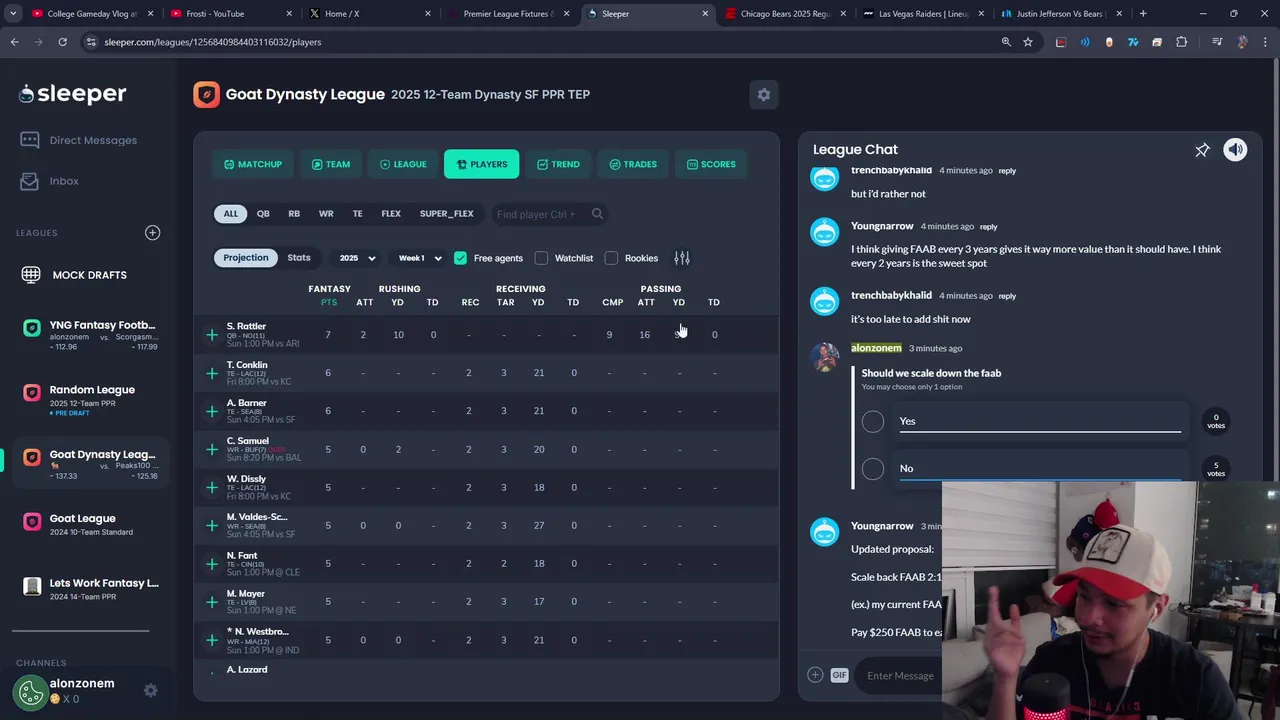The image size is (1280, 720).
Task: Filter players by TE
Action: tap(357, 214)
